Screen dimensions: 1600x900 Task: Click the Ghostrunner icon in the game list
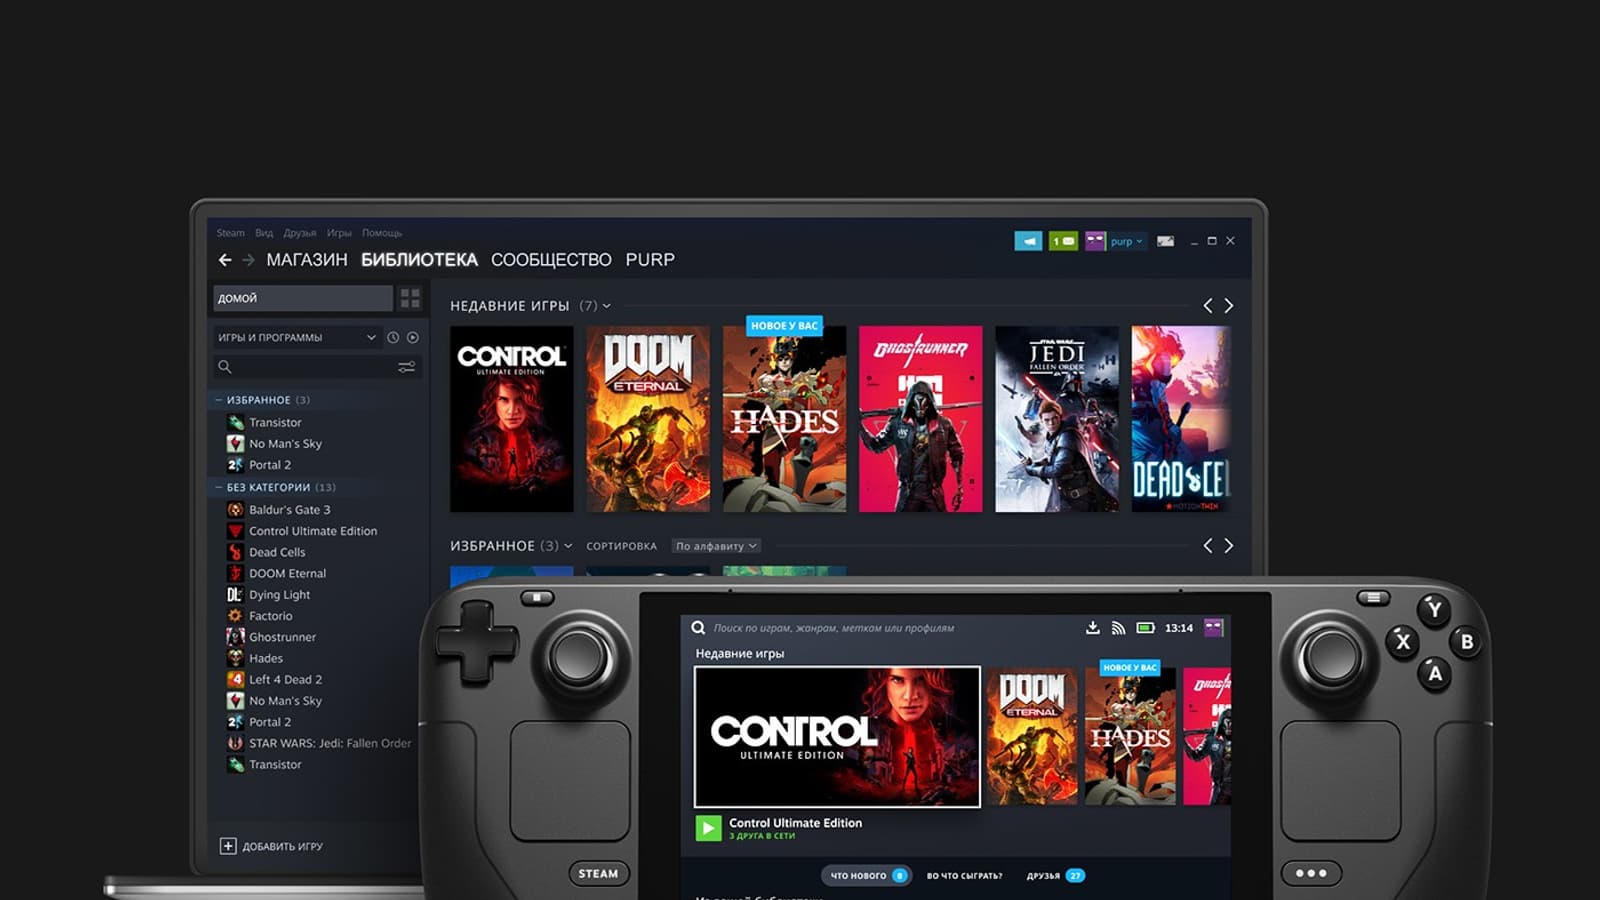click(235, 637)
